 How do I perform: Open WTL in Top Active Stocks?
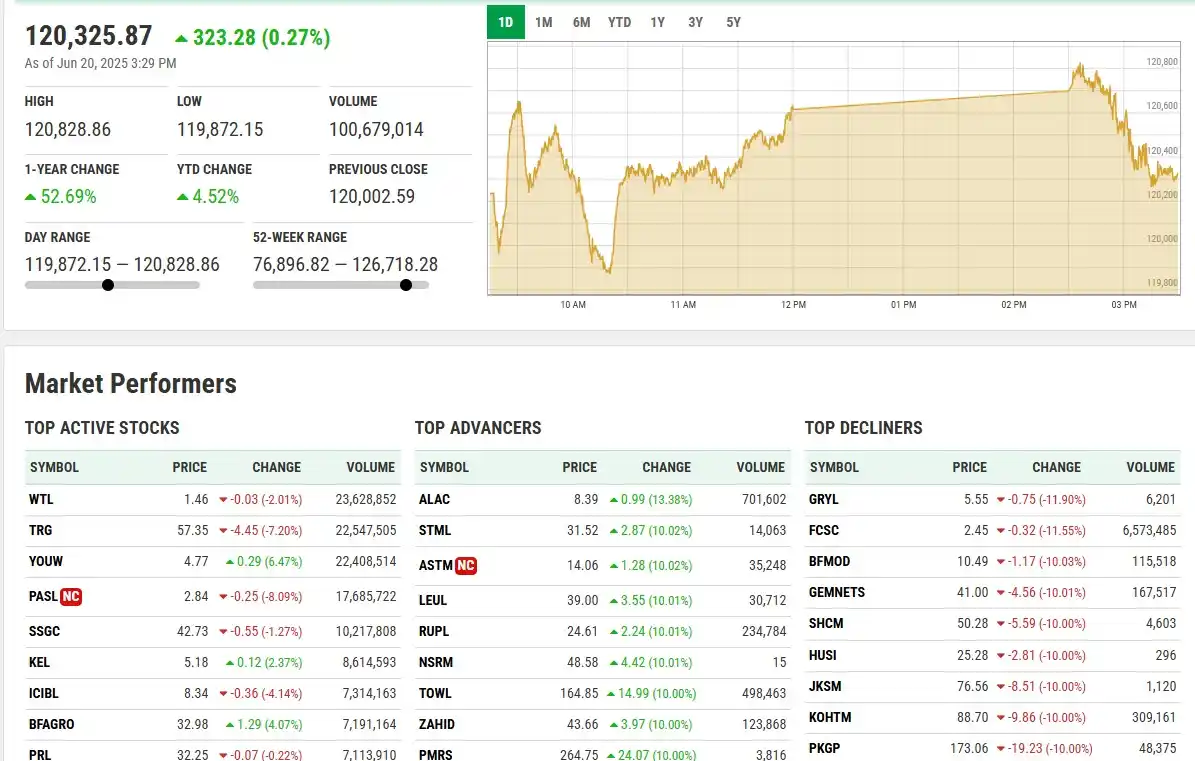[41, 500]
